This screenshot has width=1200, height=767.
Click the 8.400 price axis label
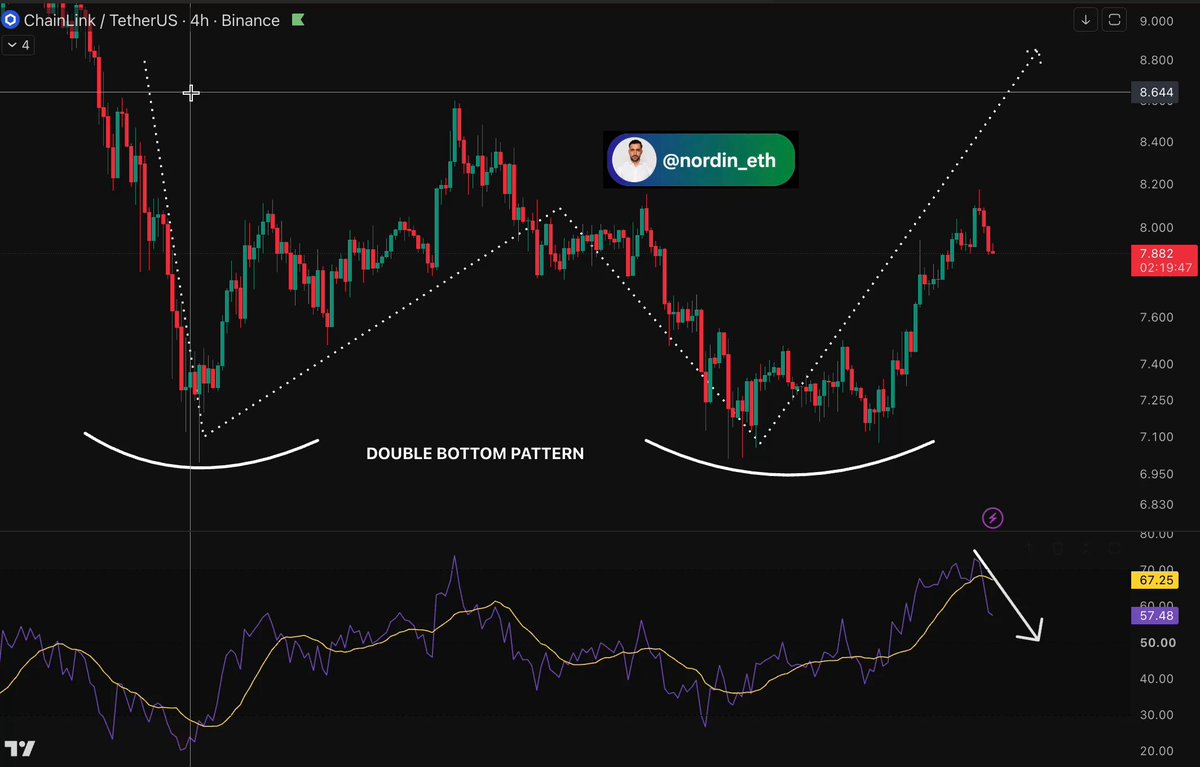[1156, 142]
